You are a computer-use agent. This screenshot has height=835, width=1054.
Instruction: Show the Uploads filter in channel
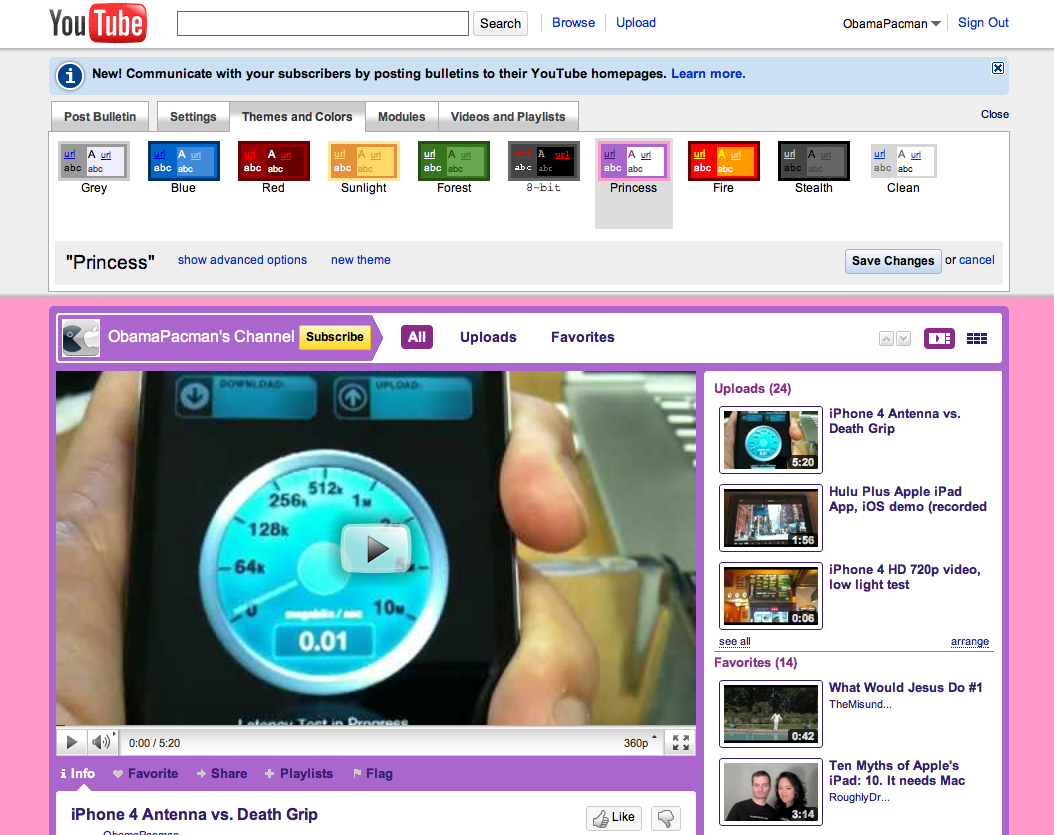[488, 337]
